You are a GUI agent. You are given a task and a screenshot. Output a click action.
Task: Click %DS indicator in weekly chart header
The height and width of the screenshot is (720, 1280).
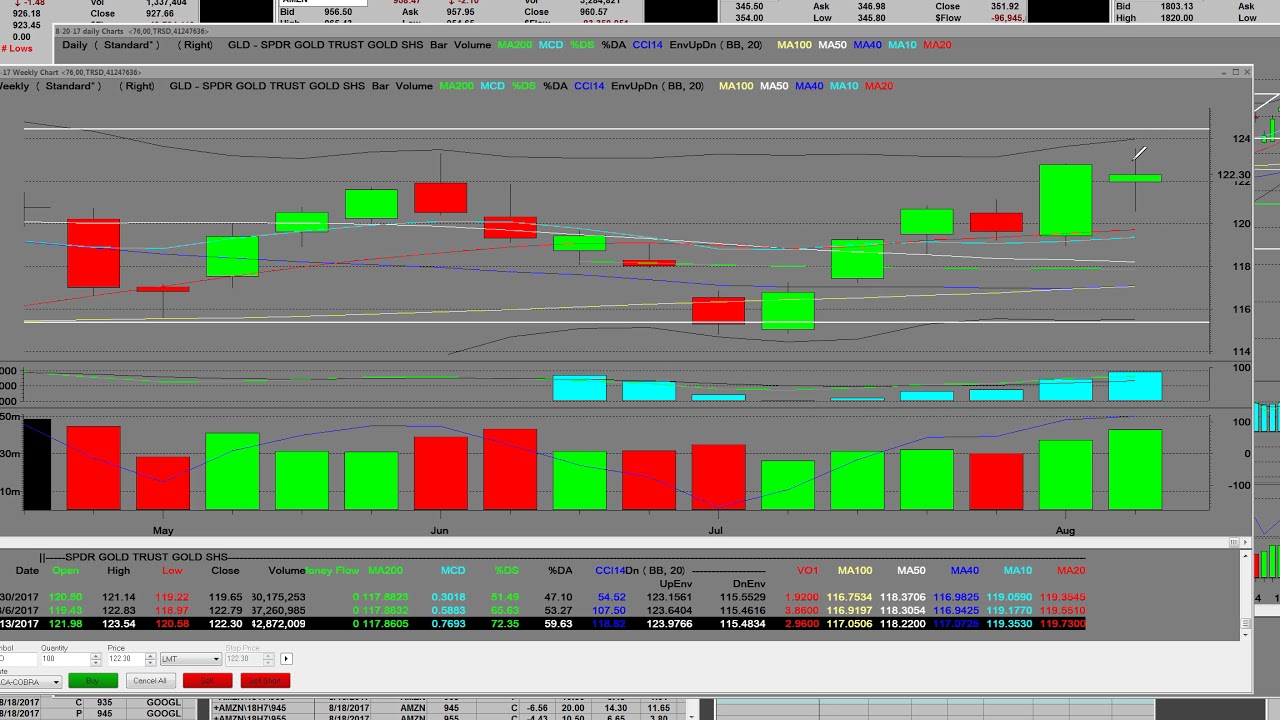[x=524, y=86]
